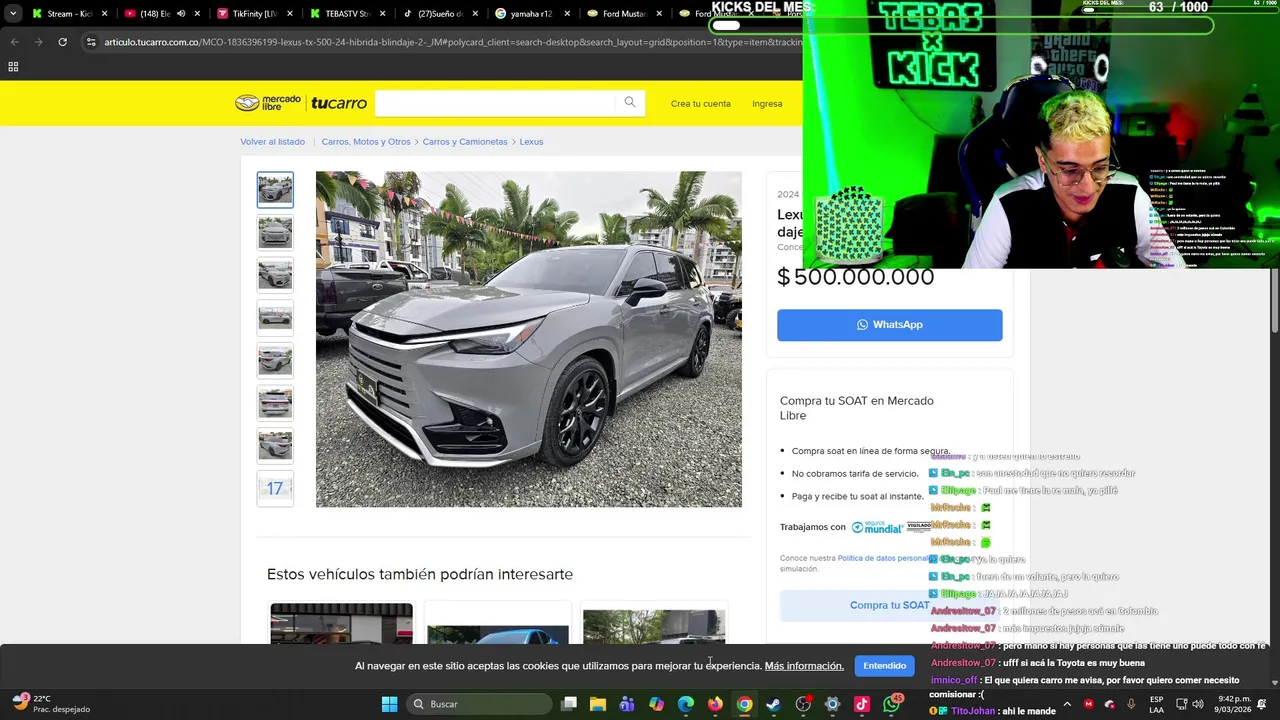Screen dimensions: 1280x720
Task: Reload the current page
Action: click(x=62, y=42)
